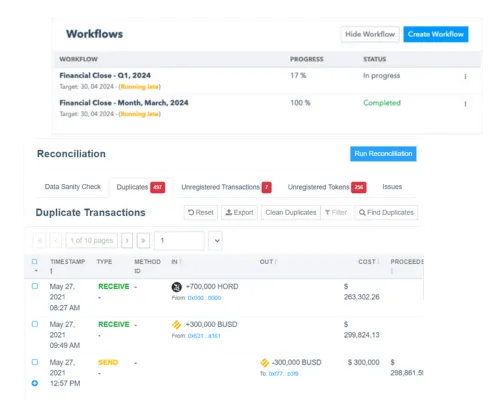The image size is (500, 400).
Task: Check the 09:49 AM BUSD receive row
Action: pos(35,324)
